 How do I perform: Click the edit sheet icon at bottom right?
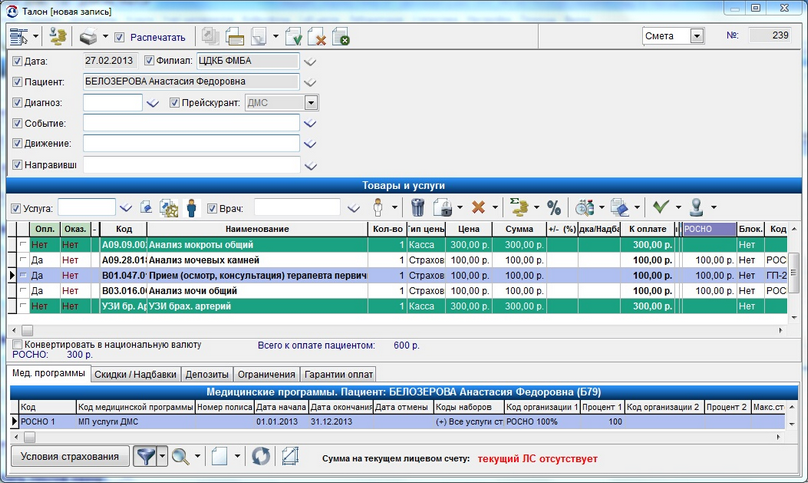click(290, 456)
